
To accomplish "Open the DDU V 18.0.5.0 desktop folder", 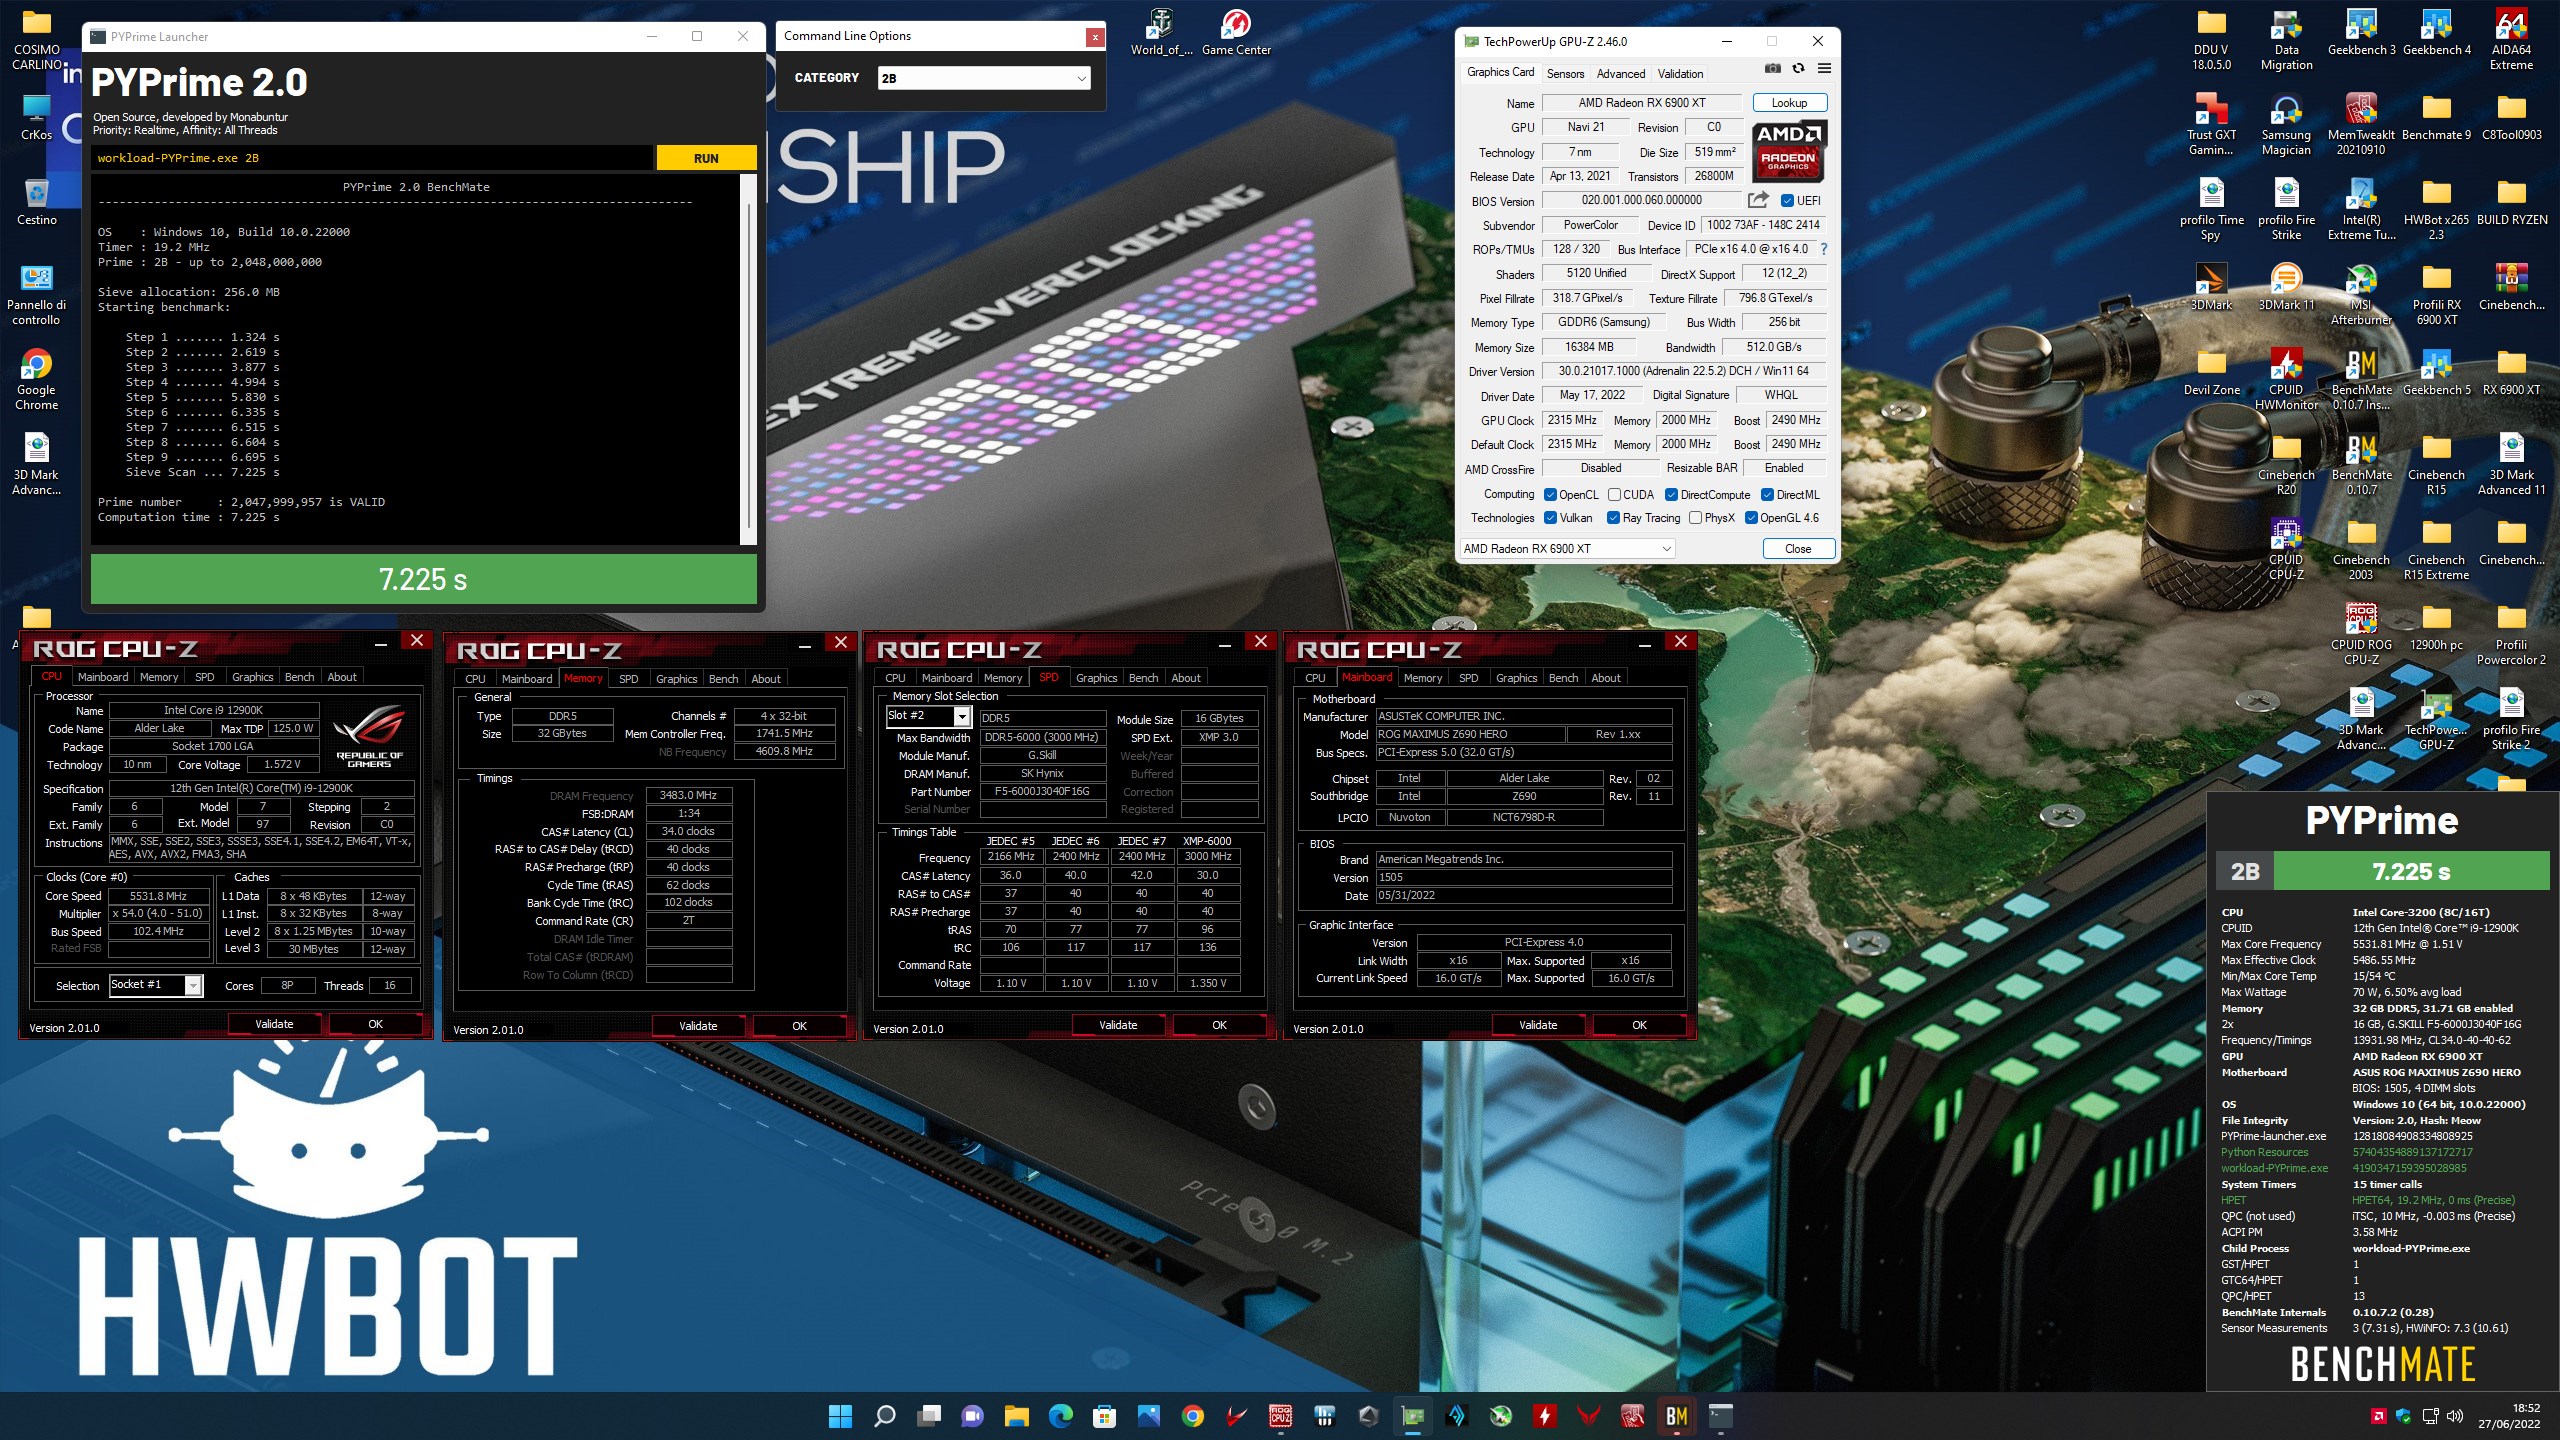I will (2211, 39).
